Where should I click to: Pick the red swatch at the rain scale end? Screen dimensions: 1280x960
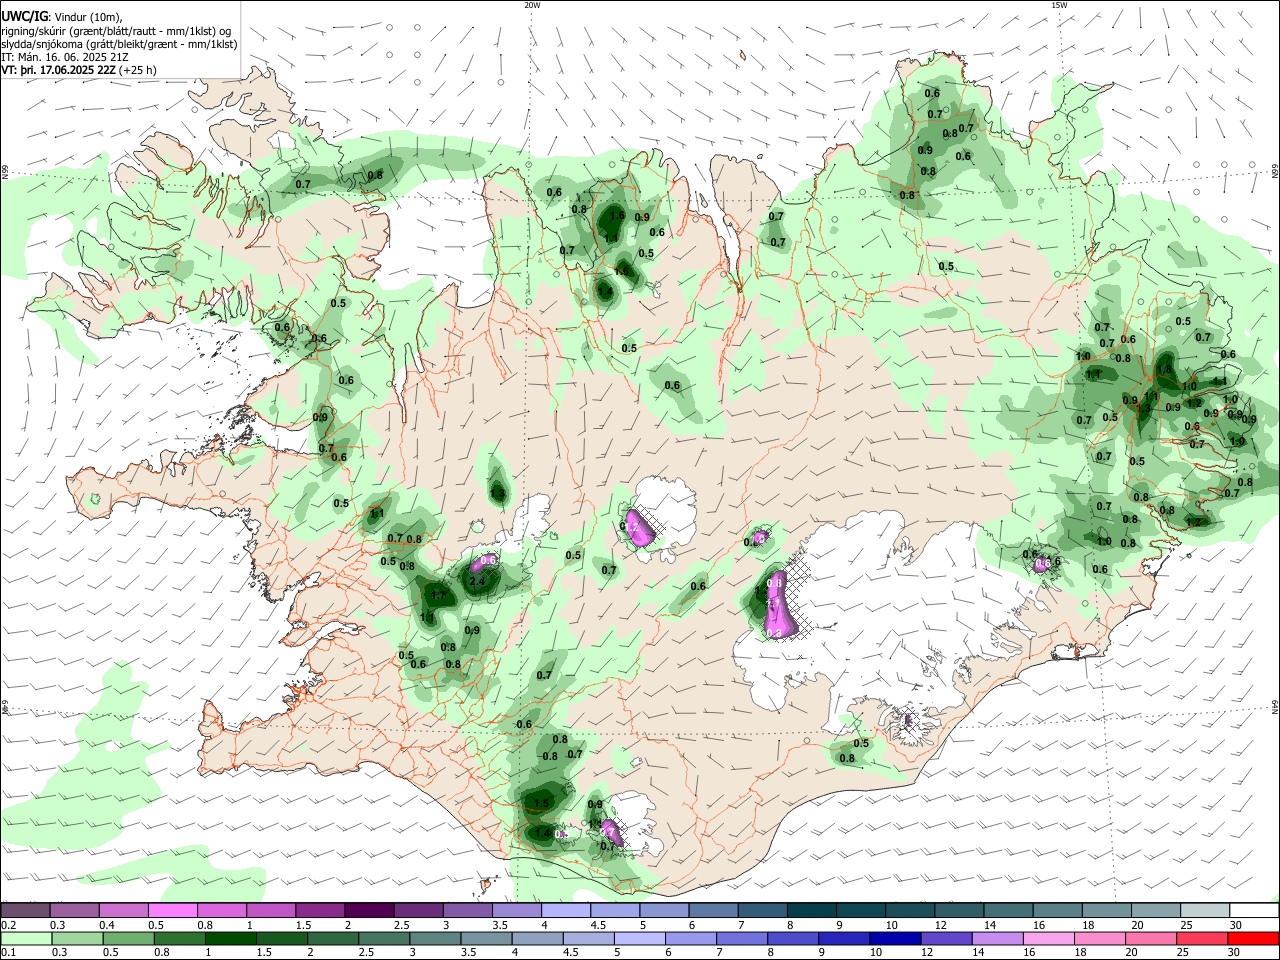[x=1253, y=939]
